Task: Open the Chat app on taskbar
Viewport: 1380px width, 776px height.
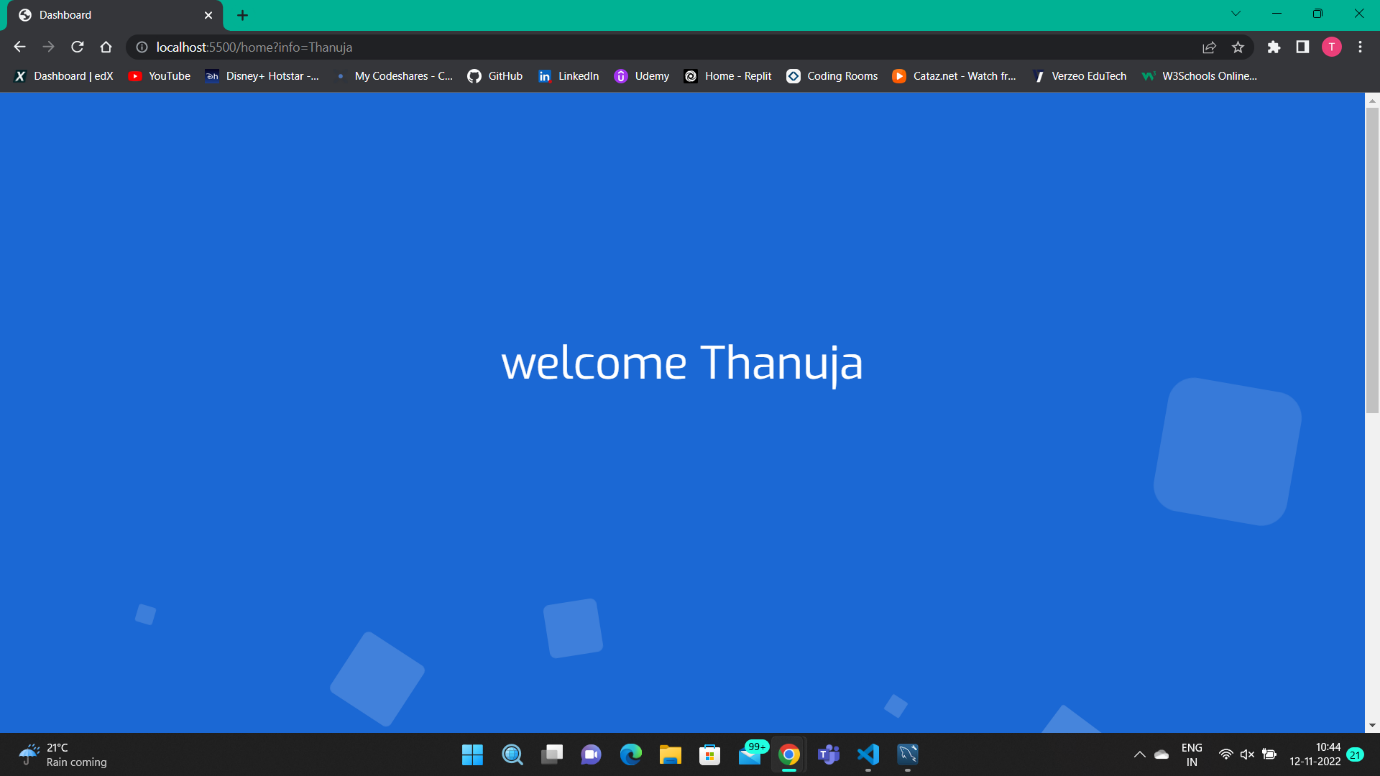Action: pyautogui.click(x=591, y=754)
